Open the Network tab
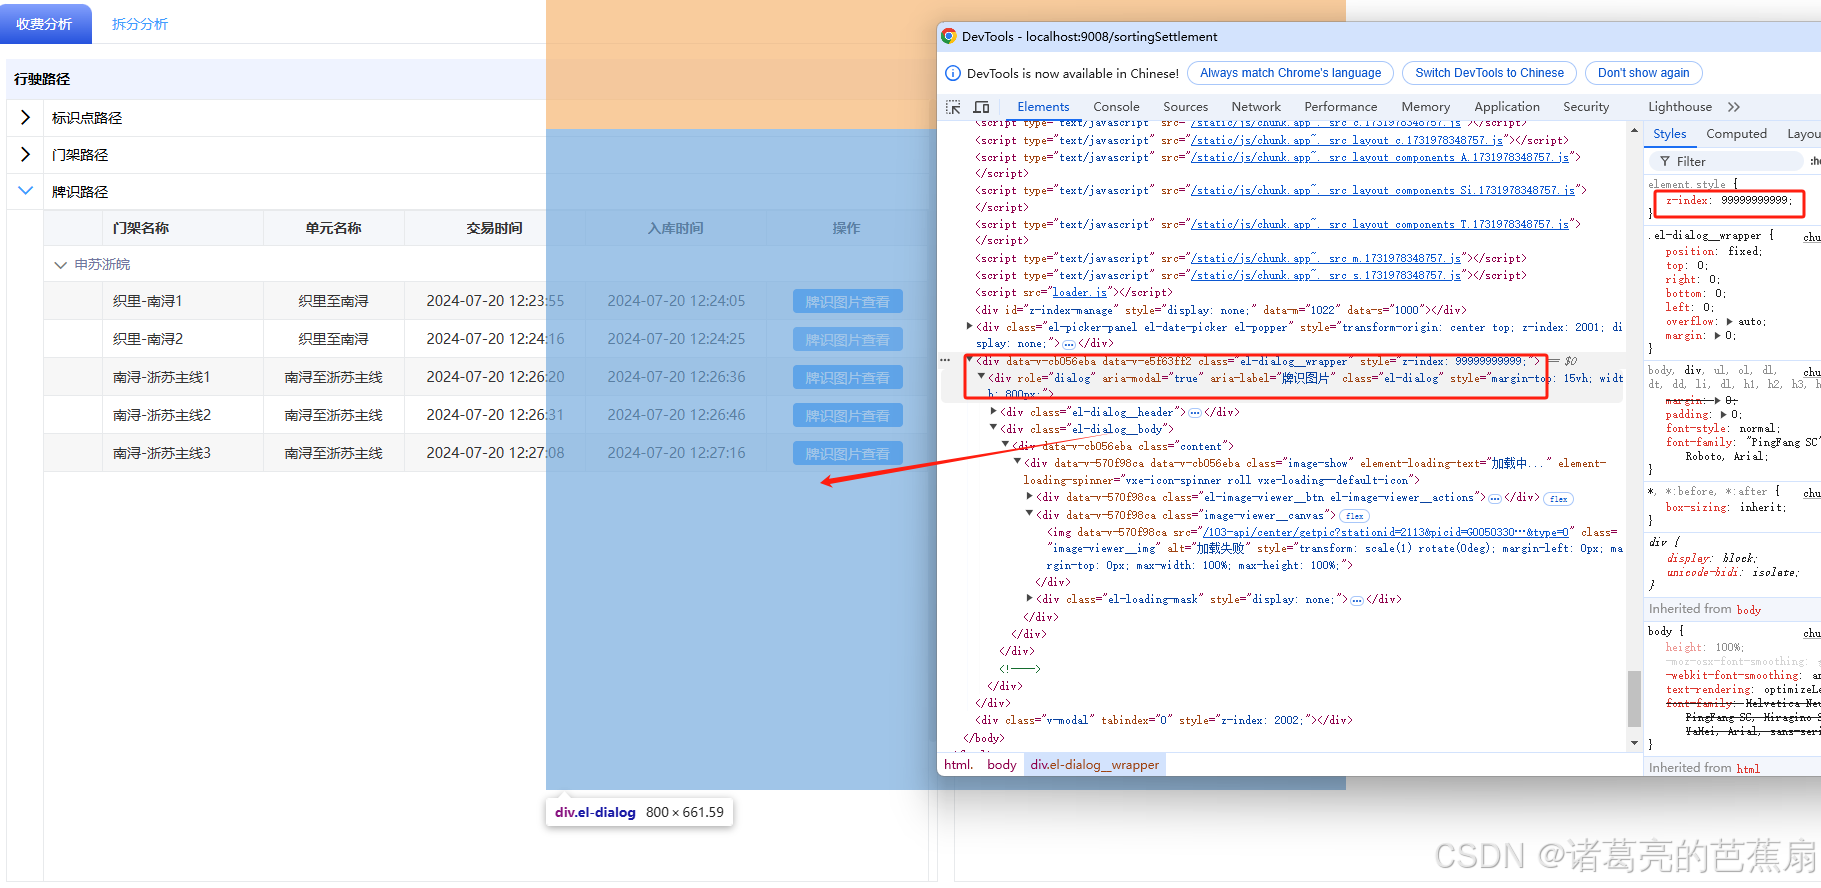Viewport: 1821px width, 888px height. pos(1256,107)
